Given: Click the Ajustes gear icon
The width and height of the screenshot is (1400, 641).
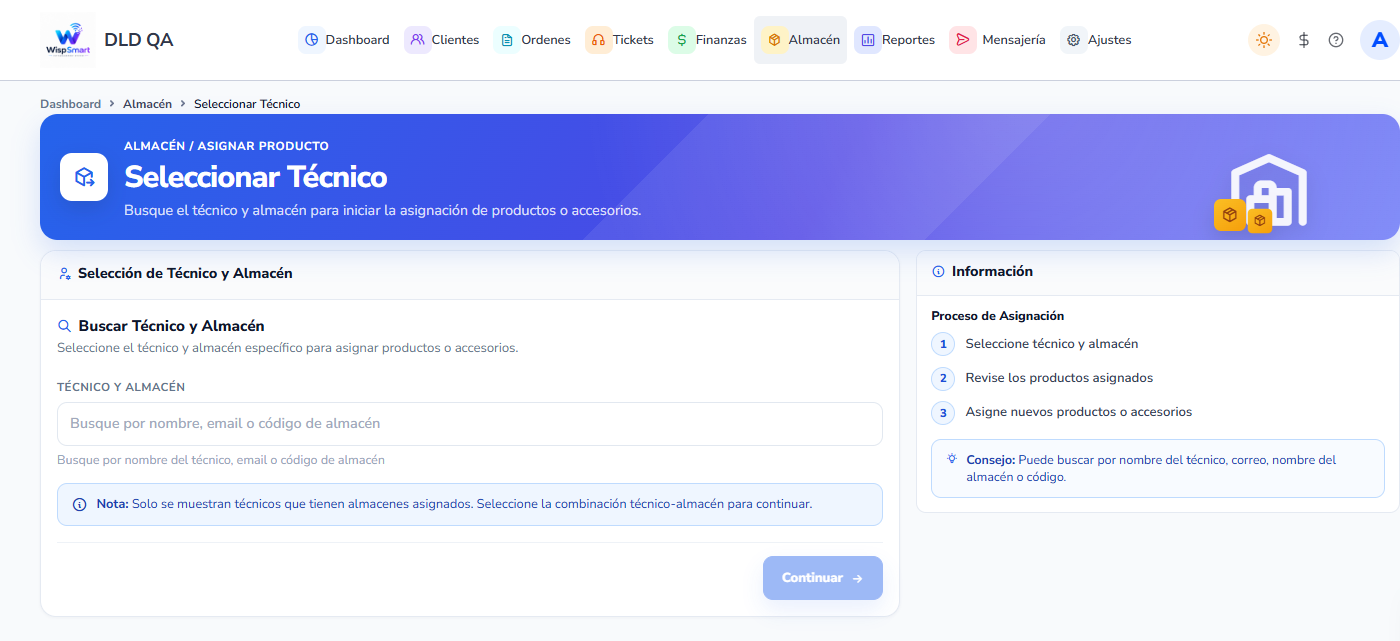Looking at the screenshot, I should (x=1074, y=40).
